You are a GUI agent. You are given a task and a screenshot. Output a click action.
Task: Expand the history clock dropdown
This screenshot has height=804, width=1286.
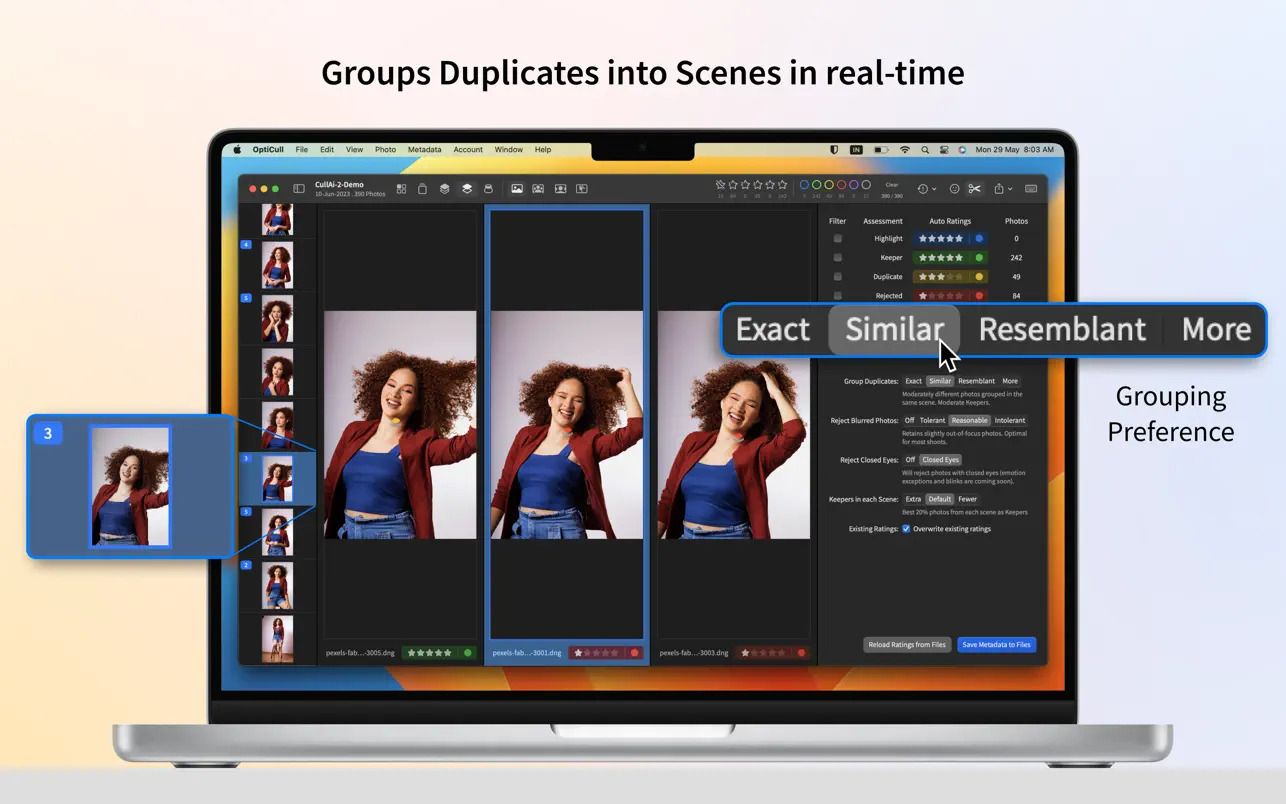pyautogui.click(x=926, y=189)
